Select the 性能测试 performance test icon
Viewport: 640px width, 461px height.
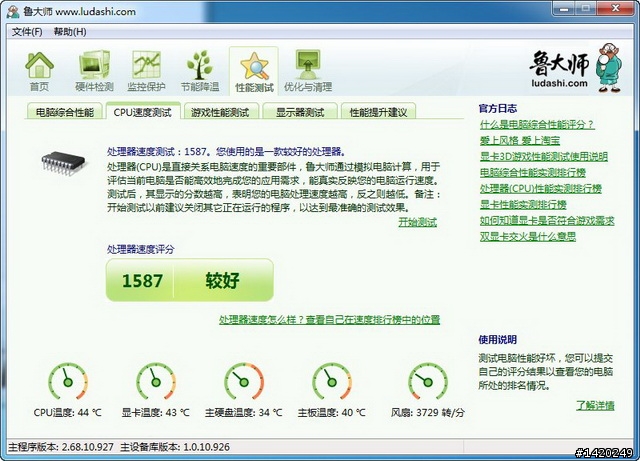tap(254, 71)
